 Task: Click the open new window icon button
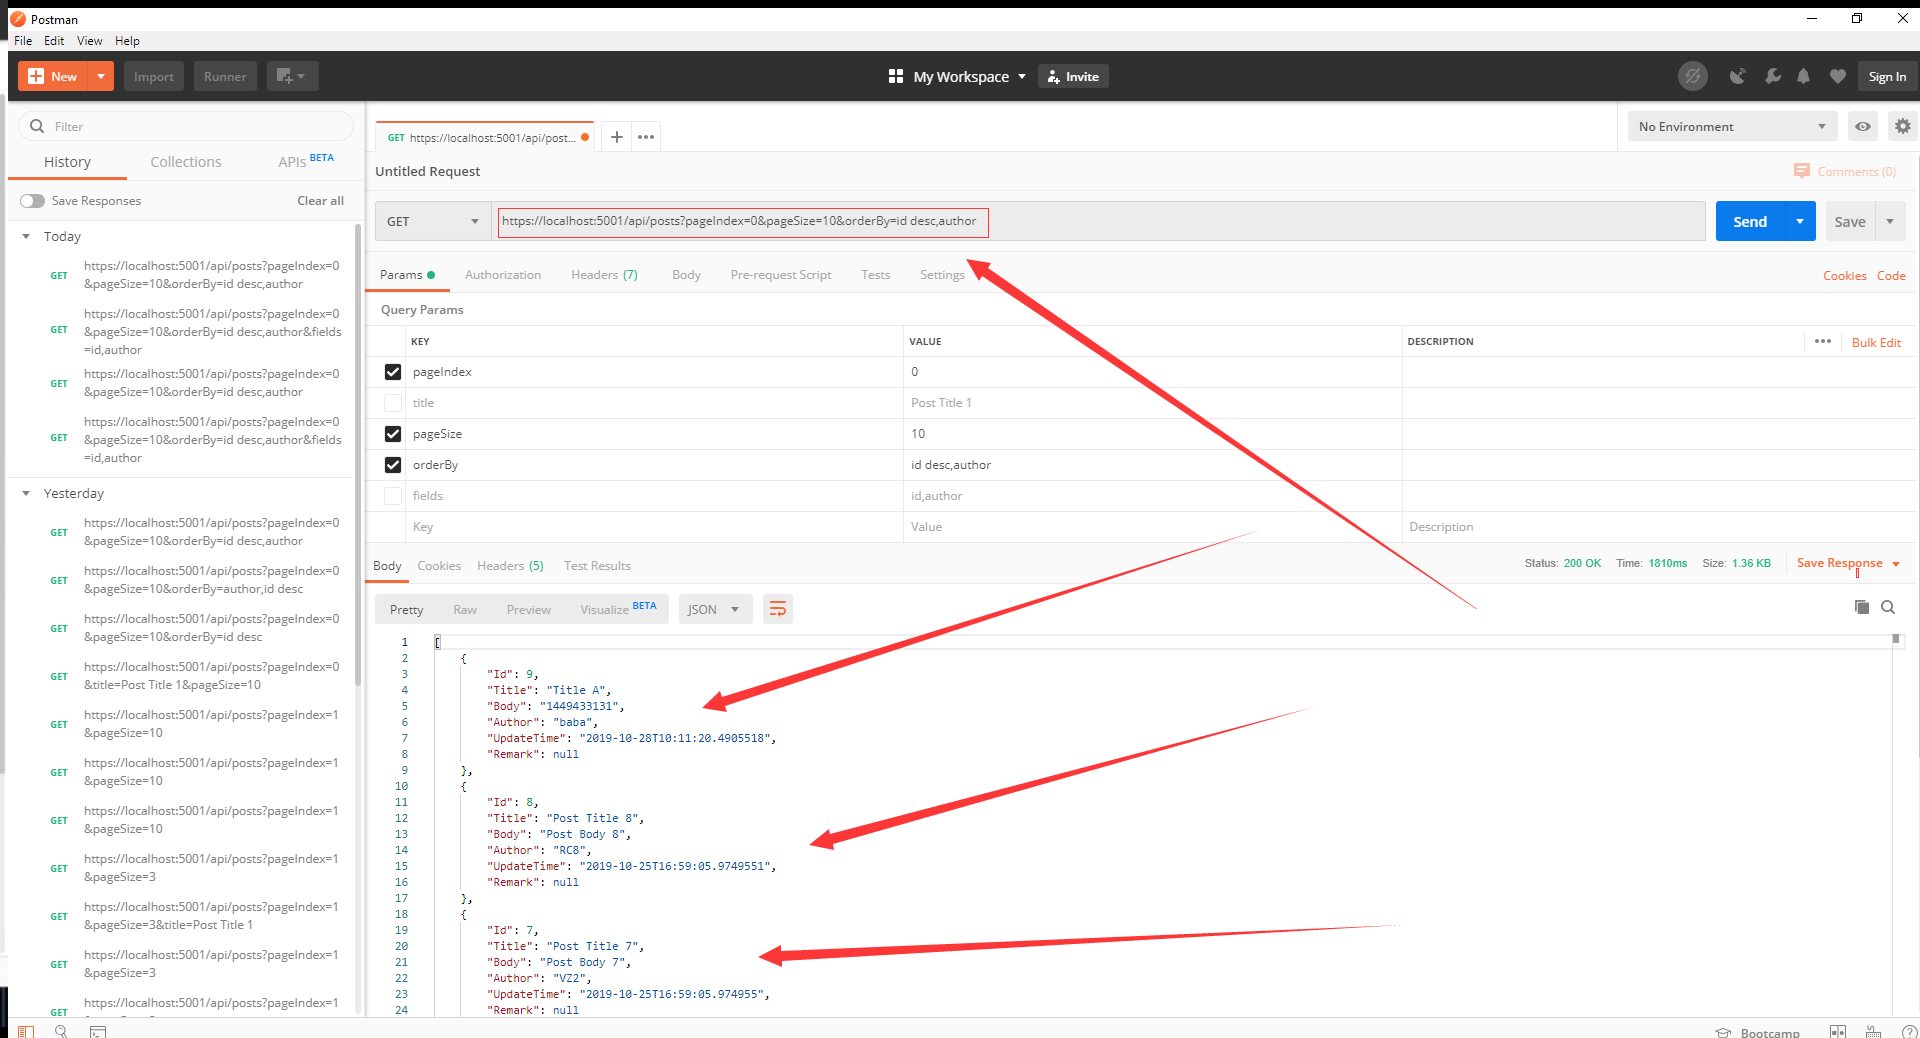pos(292,76)
